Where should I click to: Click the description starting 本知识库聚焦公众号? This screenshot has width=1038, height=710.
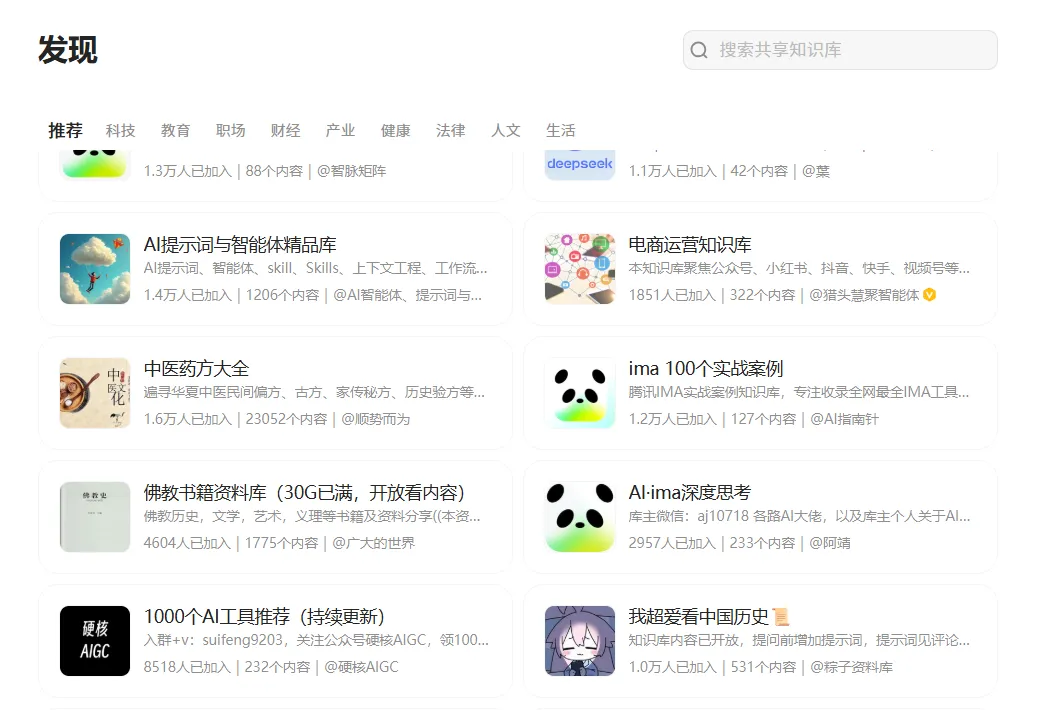tap(799, 269)
